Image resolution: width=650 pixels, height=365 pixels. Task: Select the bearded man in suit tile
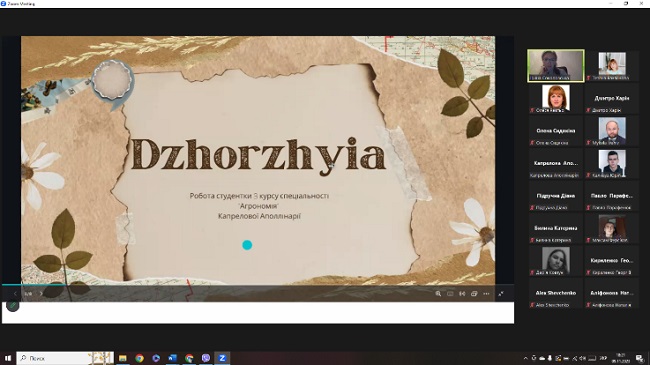[x=612, y=131]
